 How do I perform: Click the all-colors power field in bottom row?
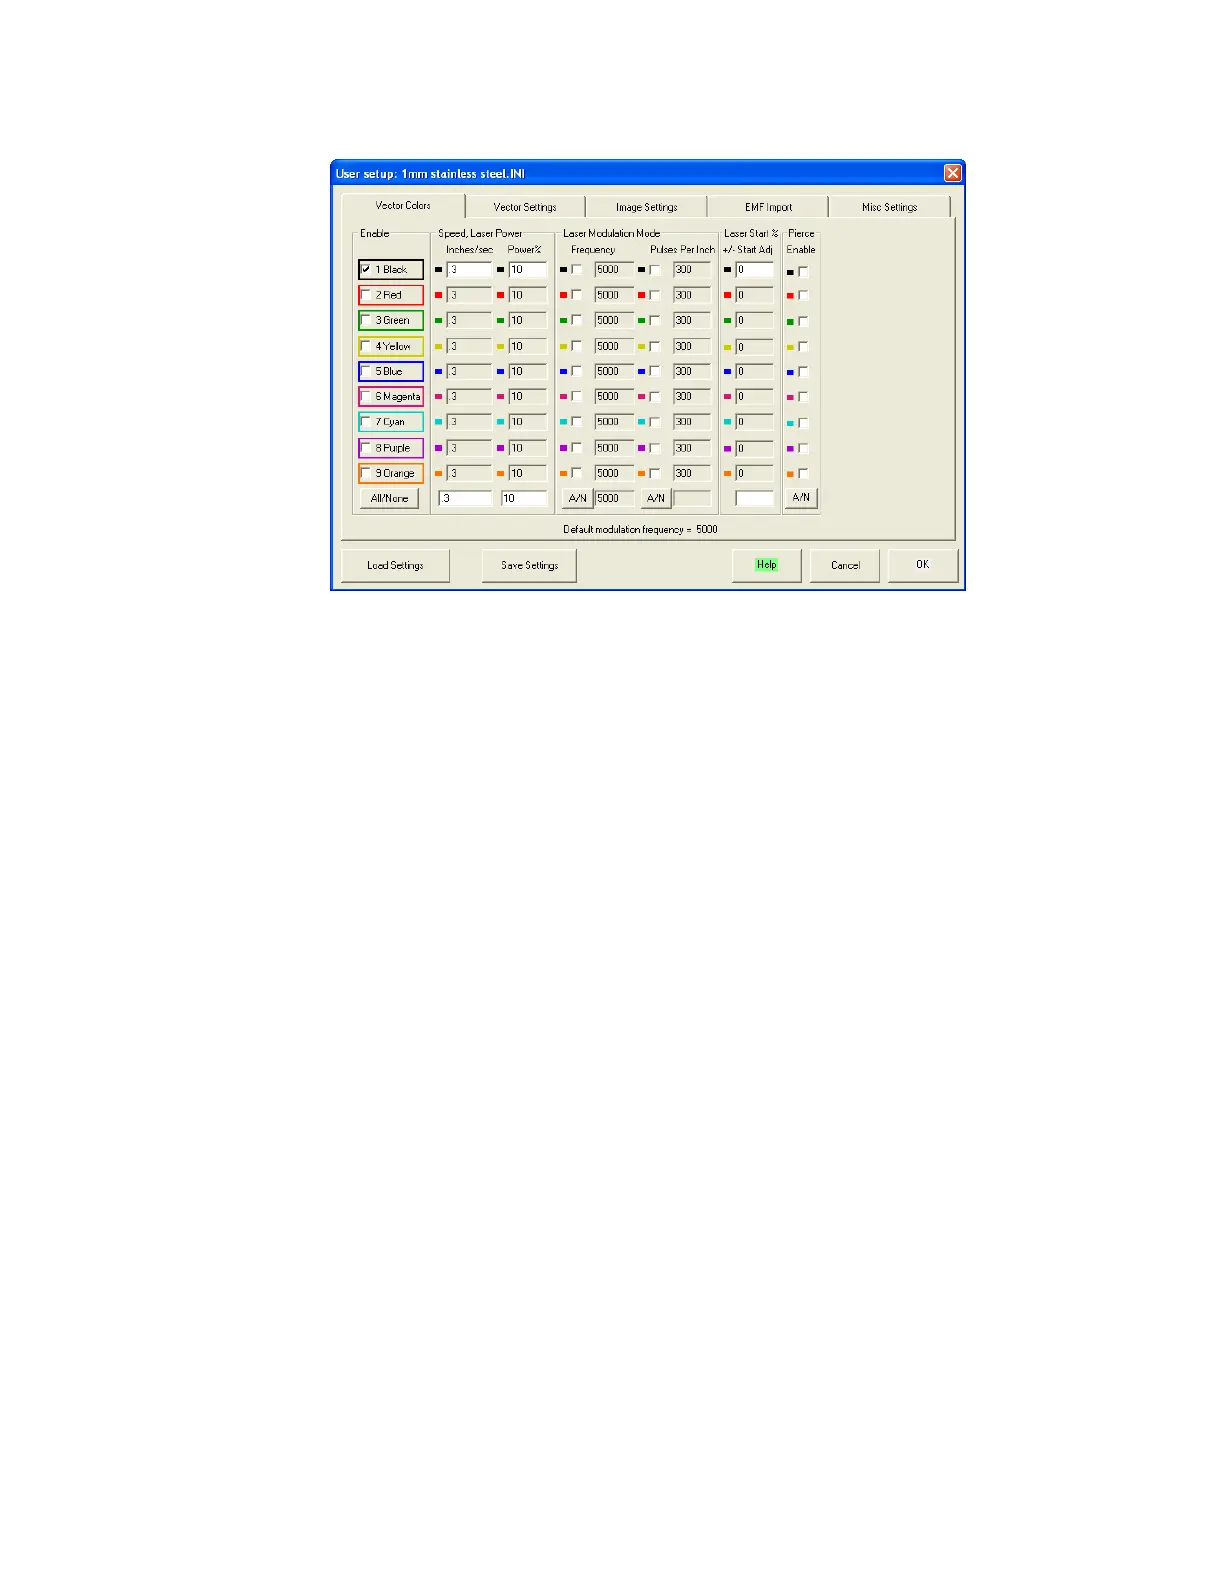pos(524,498)
